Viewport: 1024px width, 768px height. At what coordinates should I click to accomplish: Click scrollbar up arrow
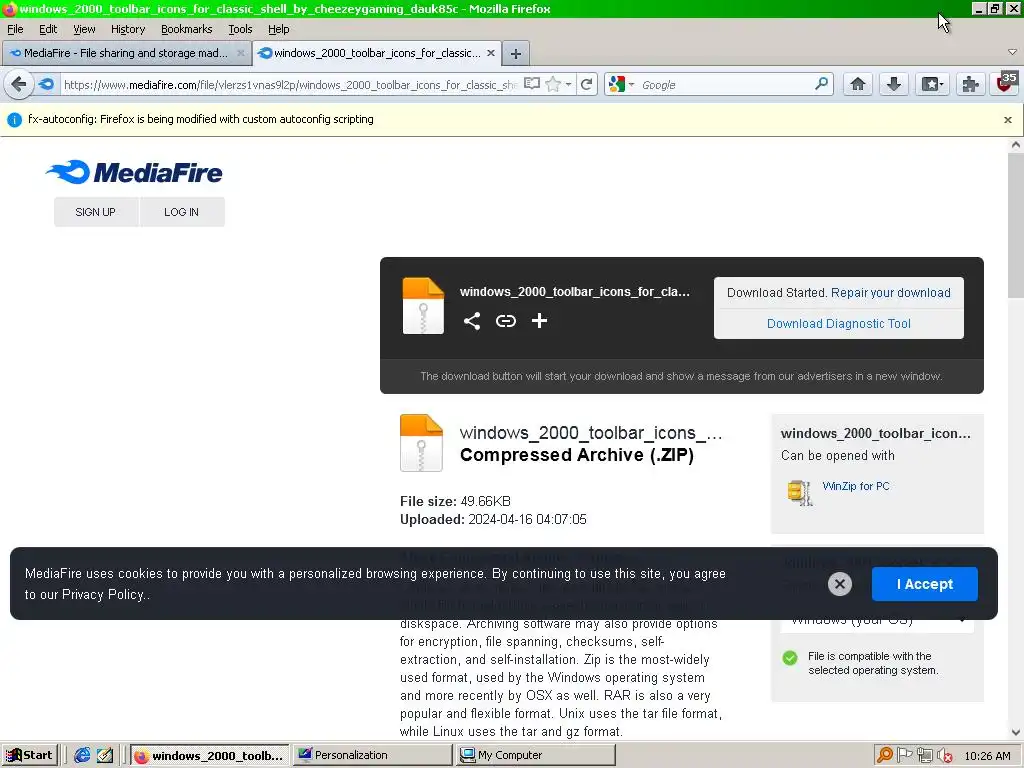1016,145
